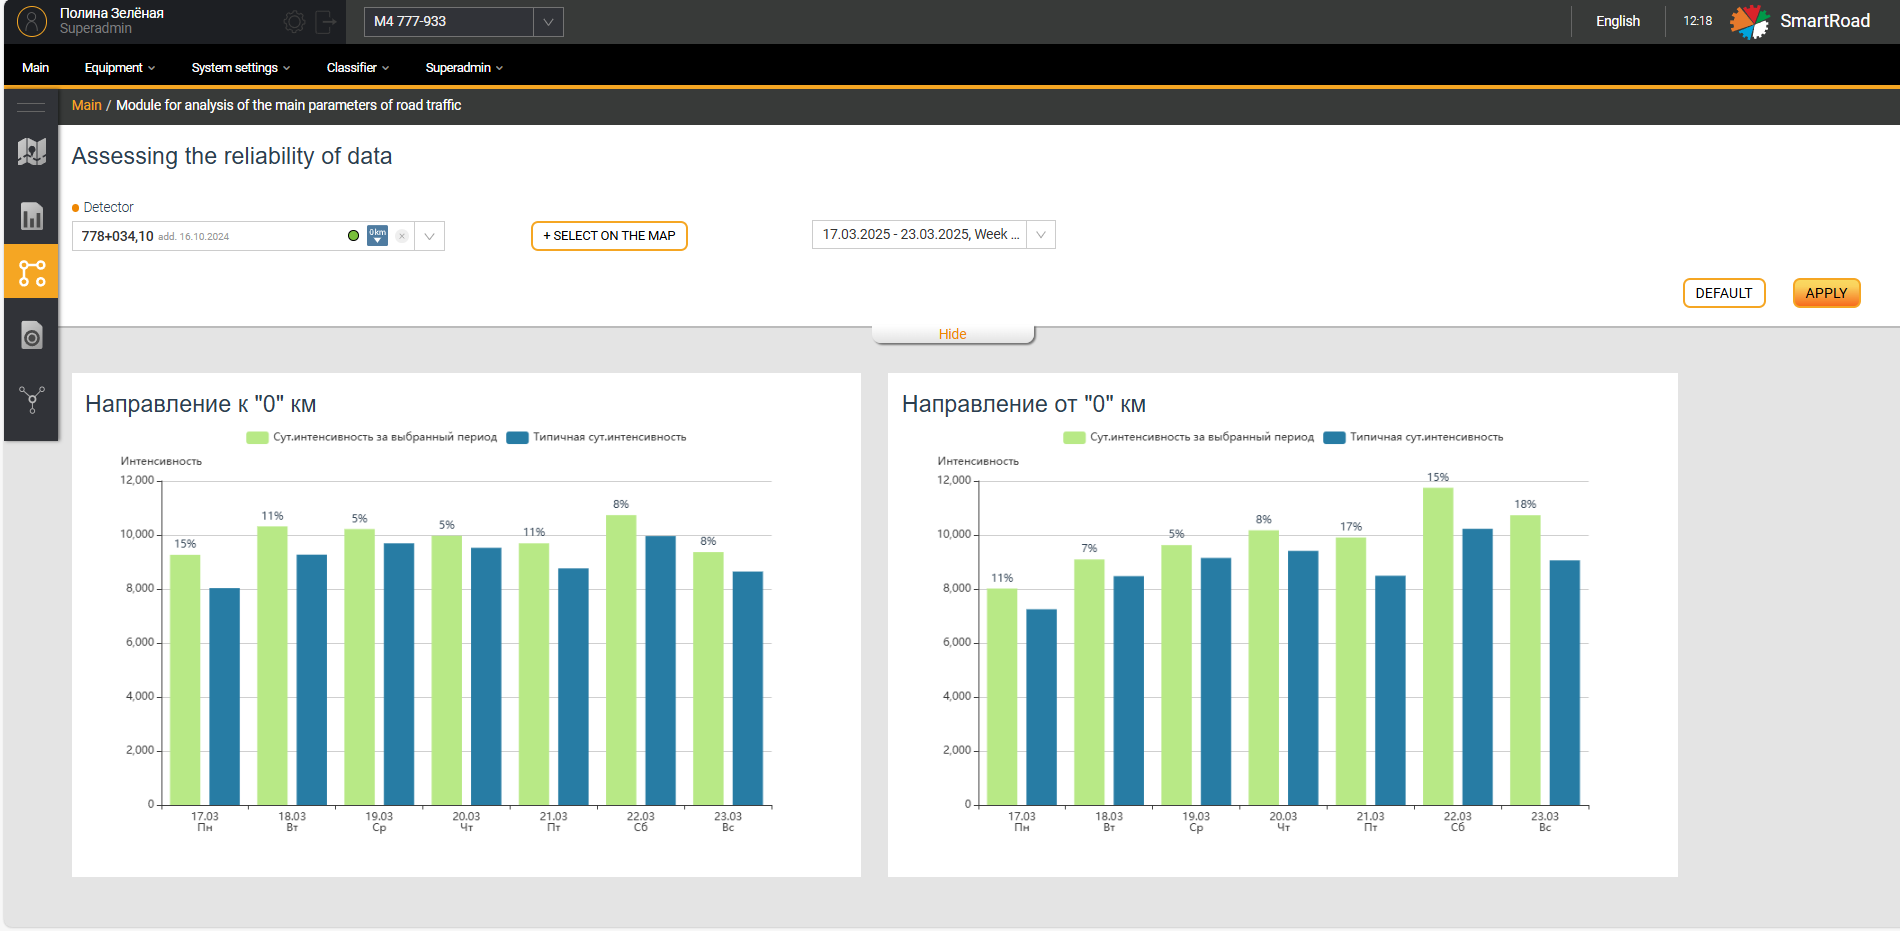The height and width of the screenshot is (931, 1900).
Task: Expand the Detector dropdown arrow
Action: 429,236
